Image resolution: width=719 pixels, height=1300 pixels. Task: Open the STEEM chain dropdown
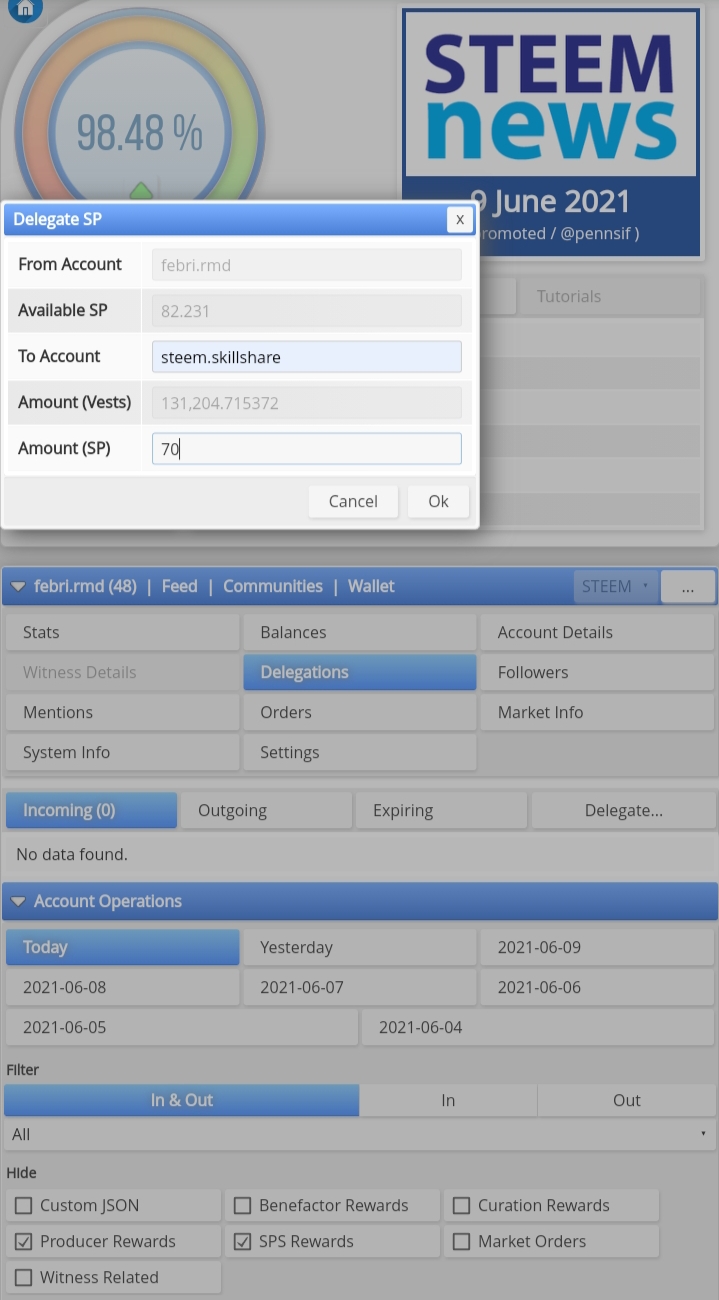pyautogui.click(x=616, y=586)
